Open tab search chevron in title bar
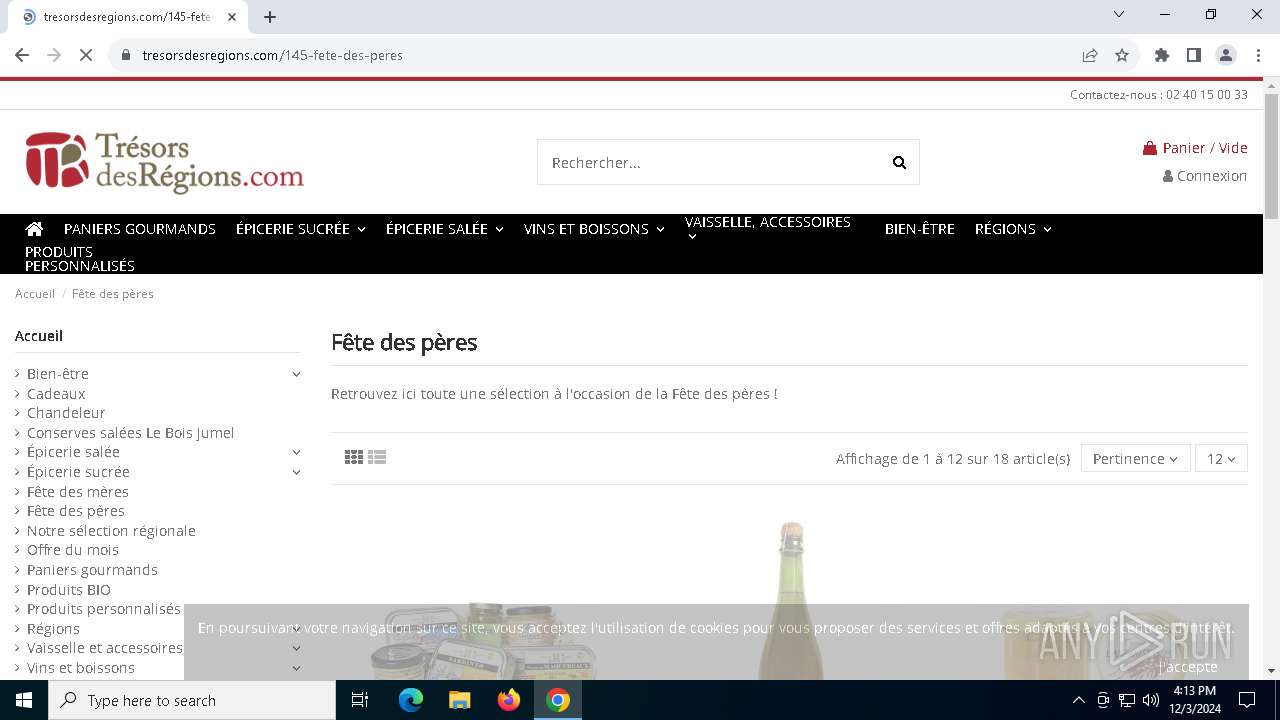1280x720 pixels. 1119,14
